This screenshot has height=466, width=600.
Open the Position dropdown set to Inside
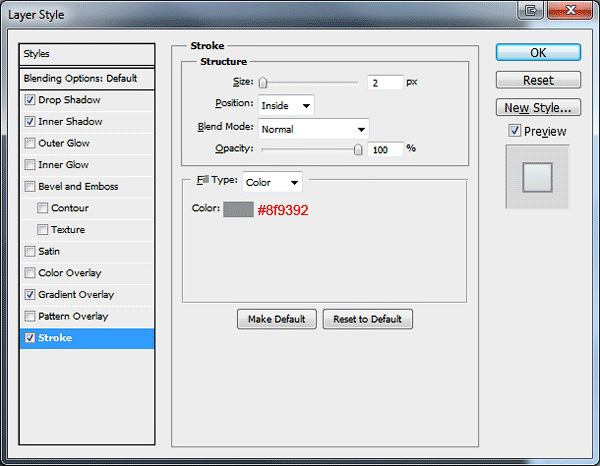click(286, 105)
